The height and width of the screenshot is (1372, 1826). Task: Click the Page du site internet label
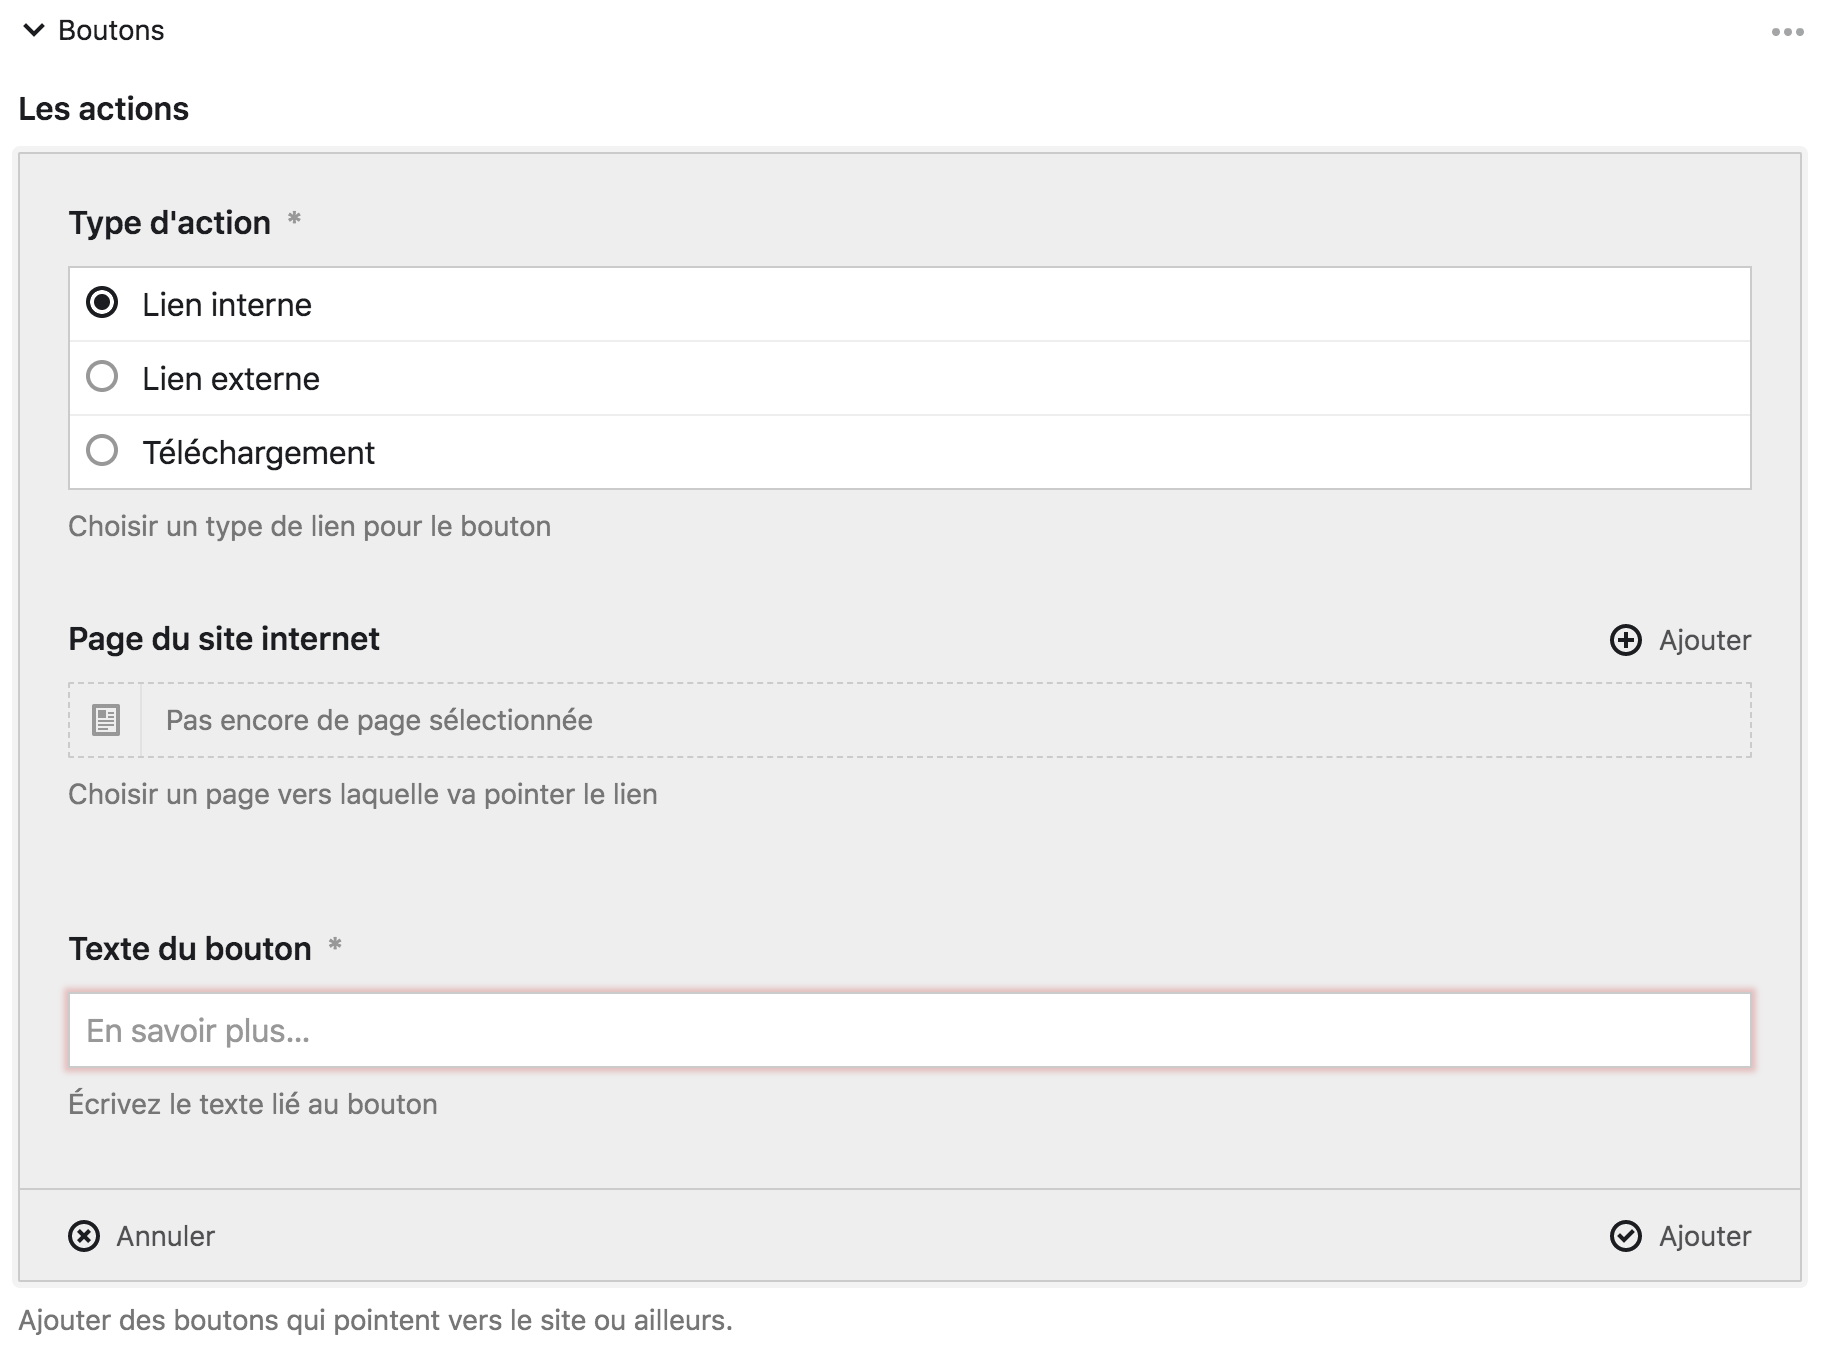(224, 638)
